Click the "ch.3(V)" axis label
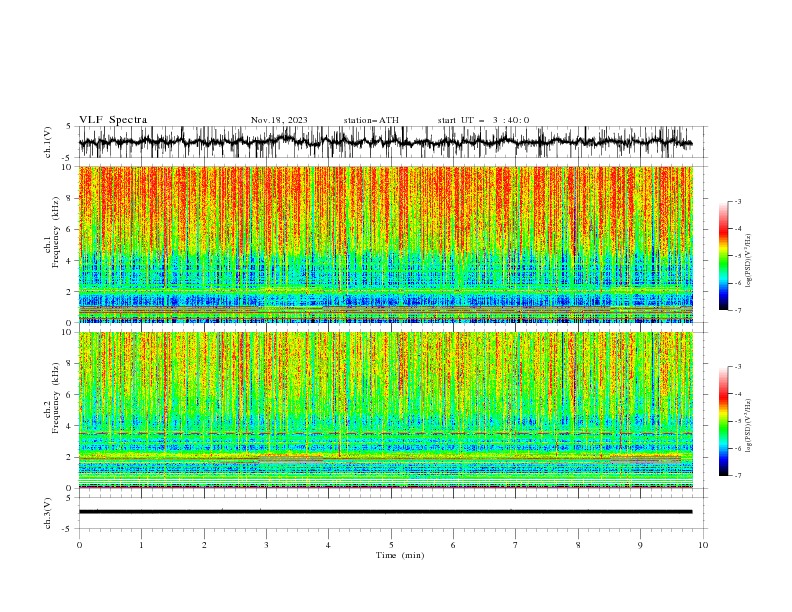The height and width of the screenshot is (612, 792). (48, 513)
